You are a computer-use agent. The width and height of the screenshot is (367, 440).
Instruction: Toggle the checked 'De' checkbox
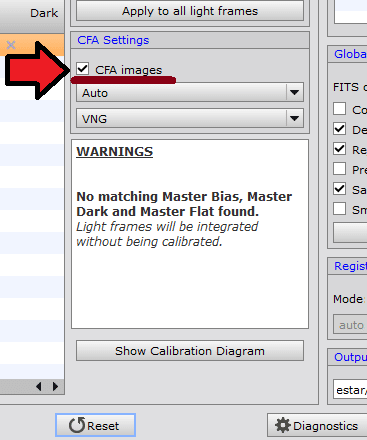point(339,129)
